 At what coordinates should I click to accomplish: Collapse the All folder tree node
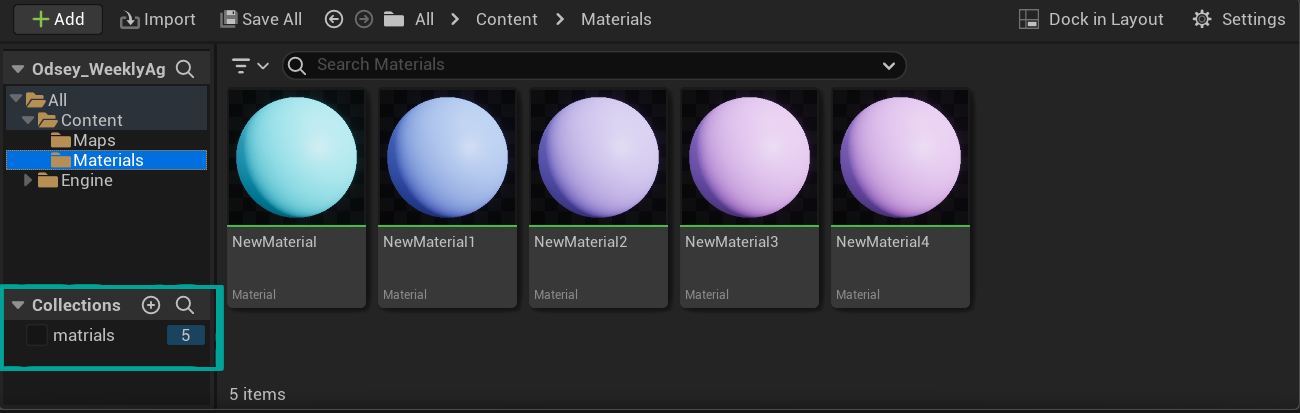(15, 100)
